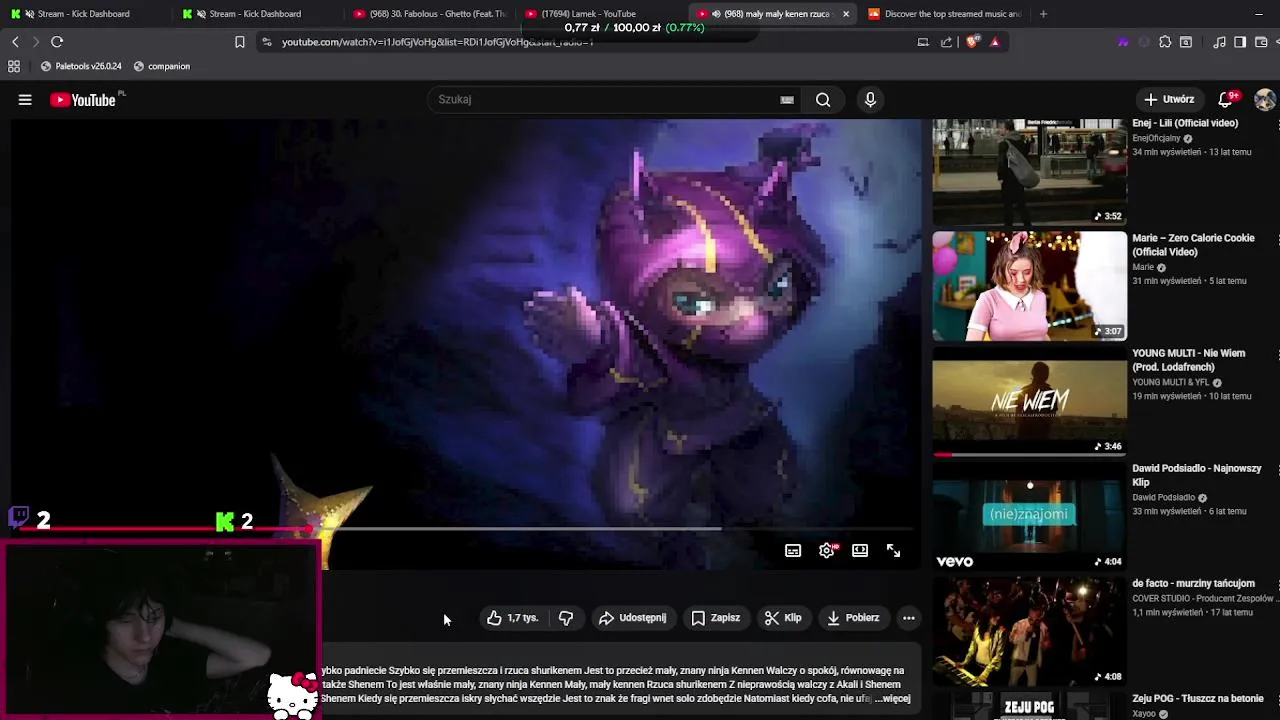Viewport: 1280px width, 720px height.
Task: Open the browser extensions puzzle icon
Action: (x=1165, y=42)
